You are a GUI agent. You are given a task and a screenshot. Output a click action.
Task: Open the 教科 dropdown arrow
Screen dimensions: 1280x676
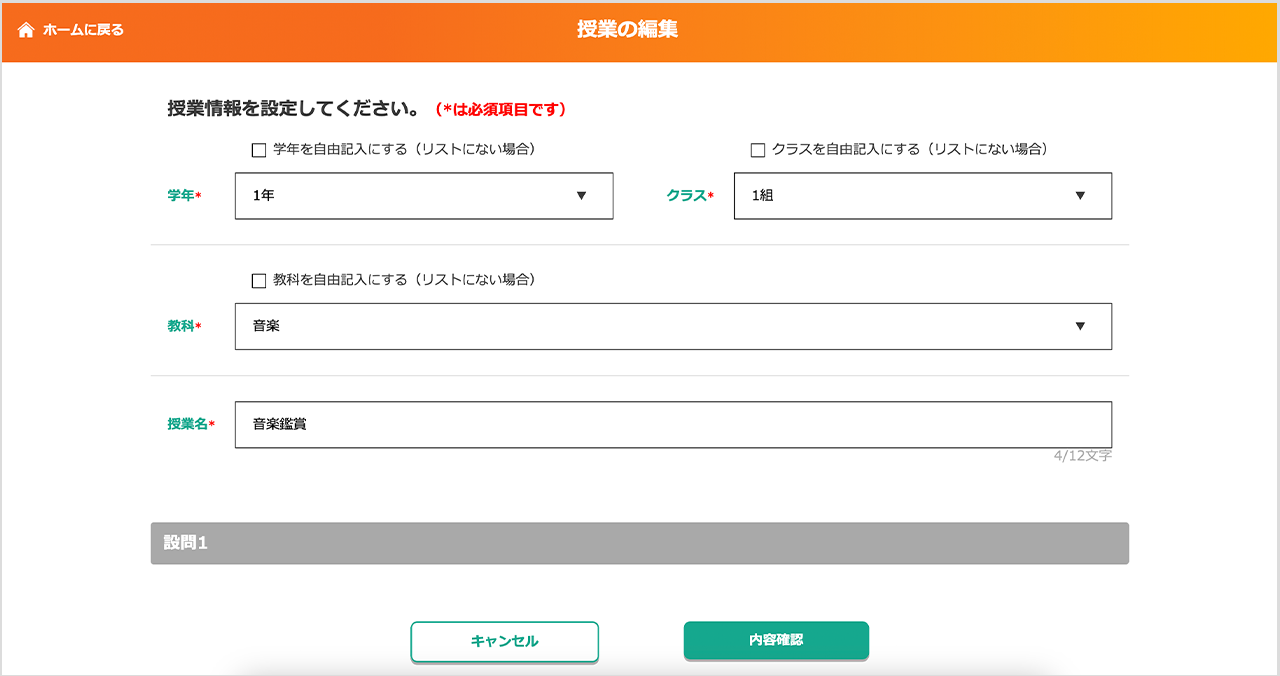coord(1080,326)
